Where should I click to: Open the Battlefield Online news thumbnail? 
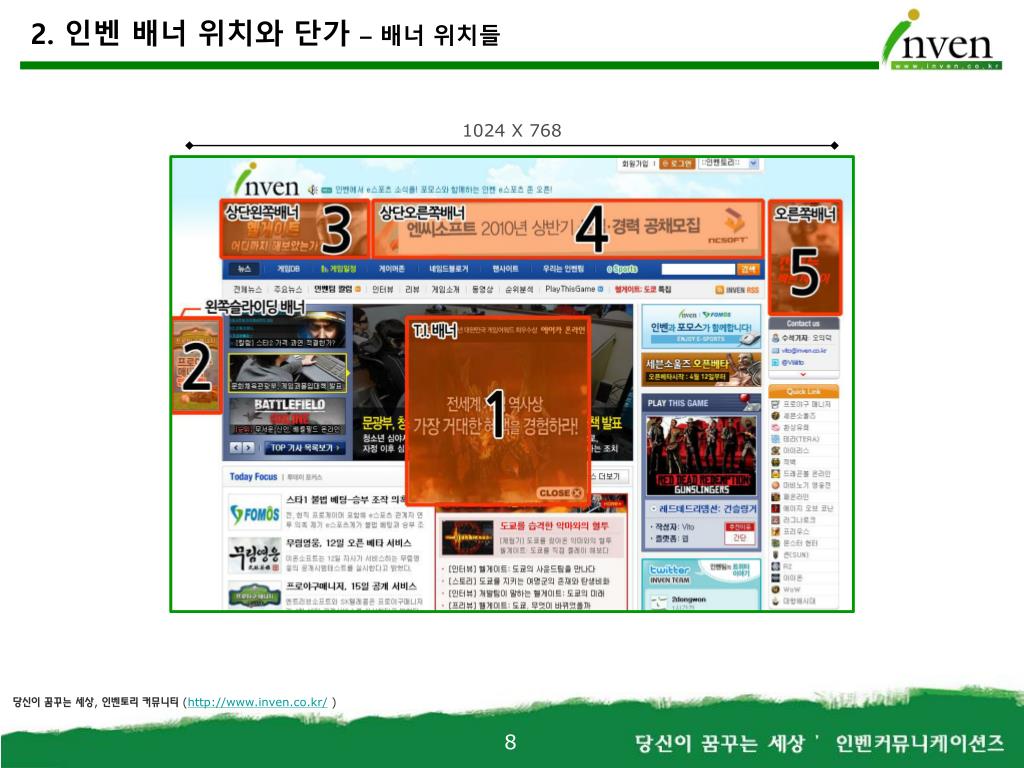pos(287,415)
